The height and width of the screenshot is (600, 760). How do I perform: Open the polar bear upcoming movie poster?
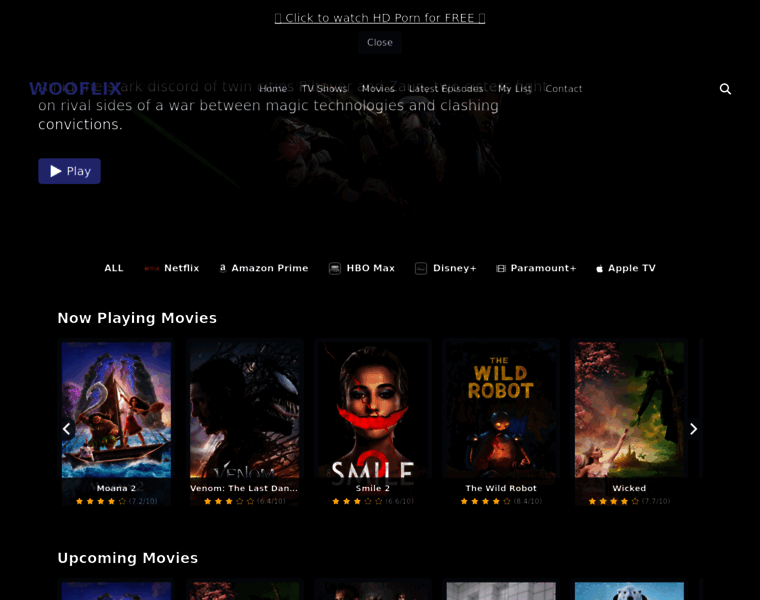point(629,591)
